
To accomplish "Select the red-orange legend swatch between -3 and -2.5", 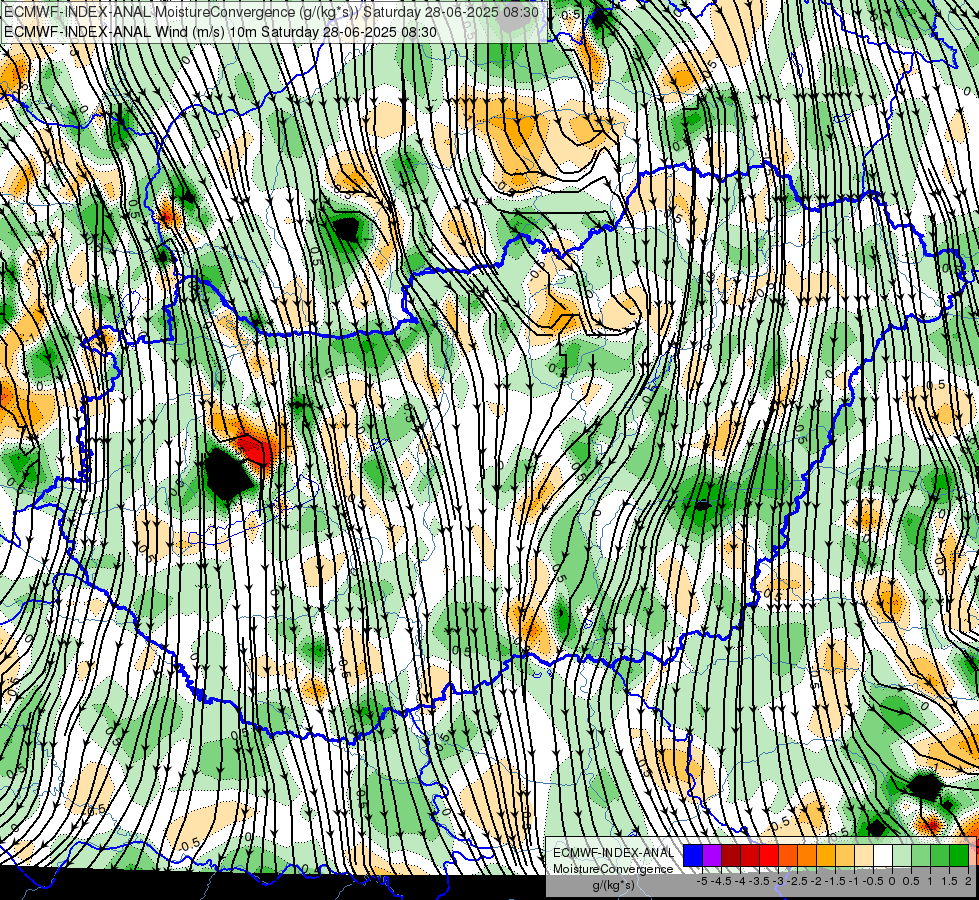I will [x=788, y=855].
